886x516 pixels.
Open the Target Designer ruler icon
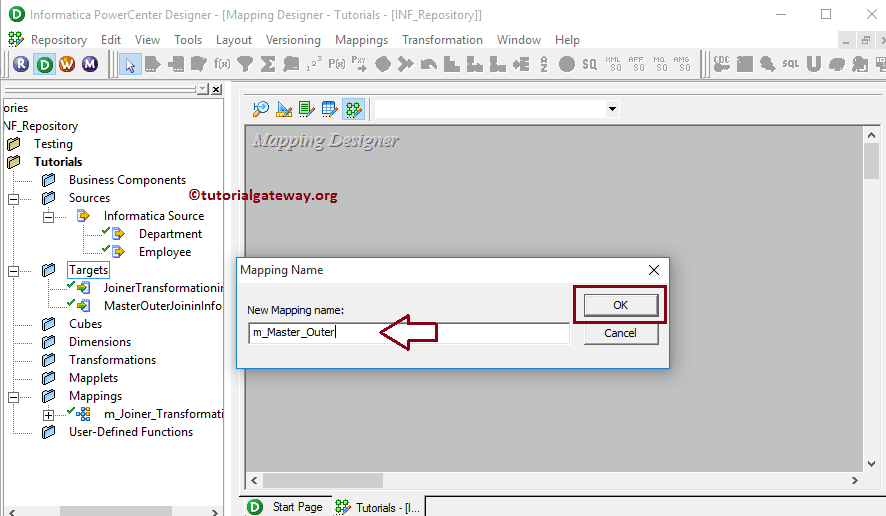click(284, 109)
